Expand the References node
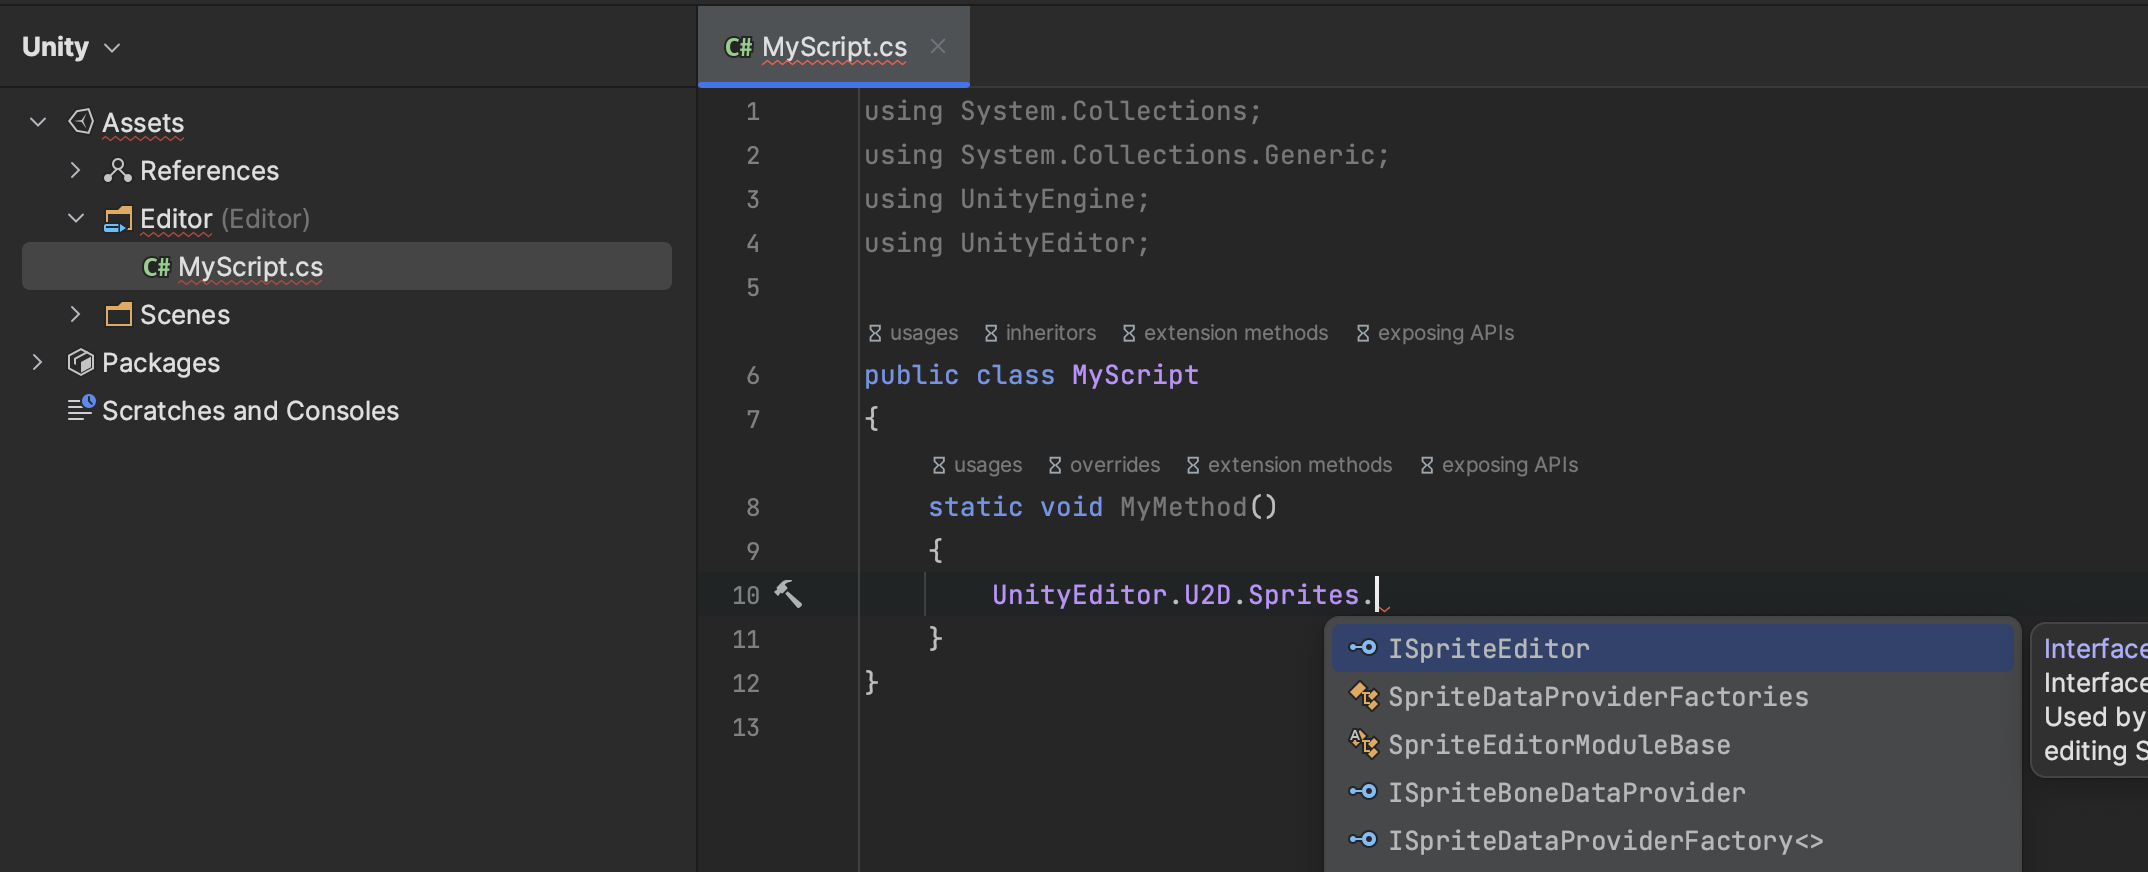Screen dimensions: 2148x872 [x=75, y=170]
